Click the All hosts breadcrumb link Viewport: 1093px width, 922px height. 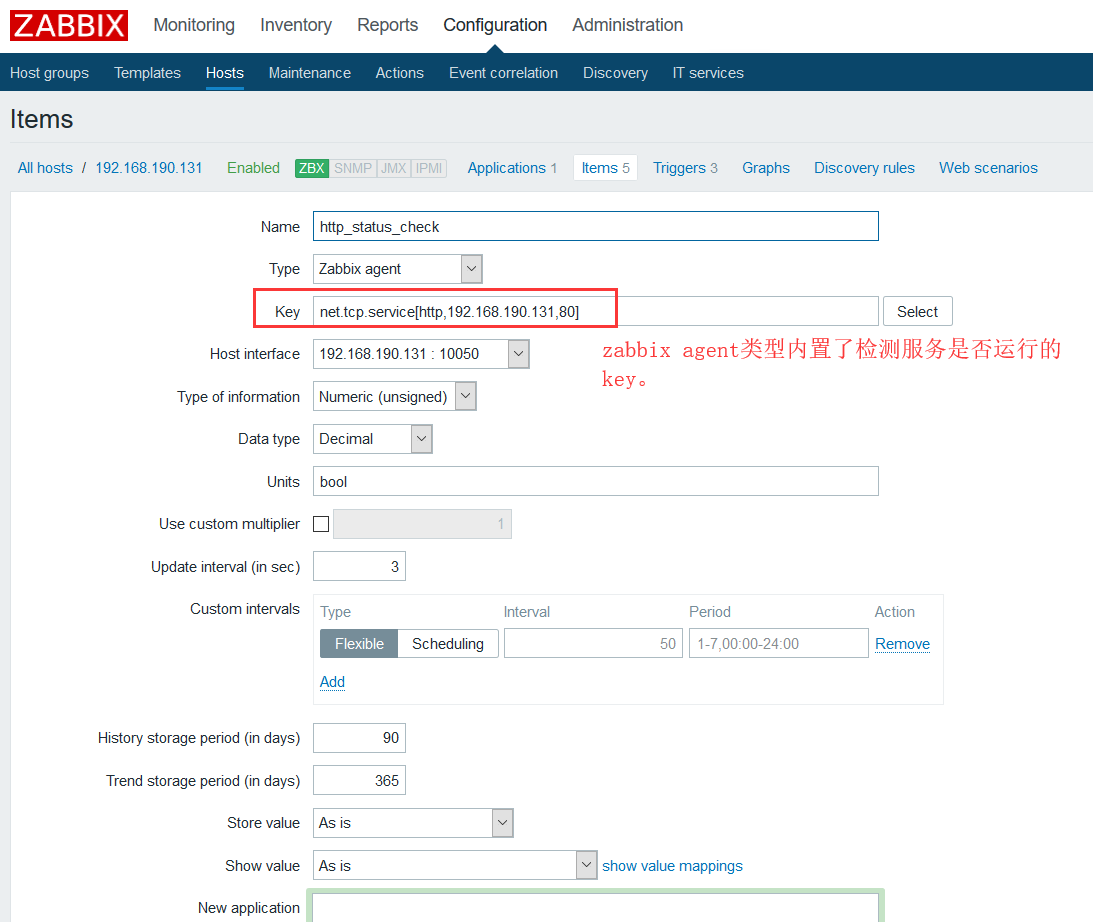[45, 168]
